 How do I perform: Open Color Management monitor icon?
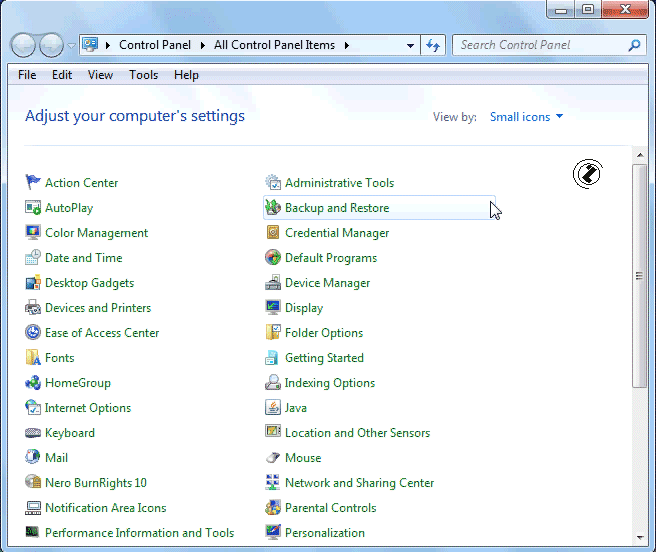33,232
